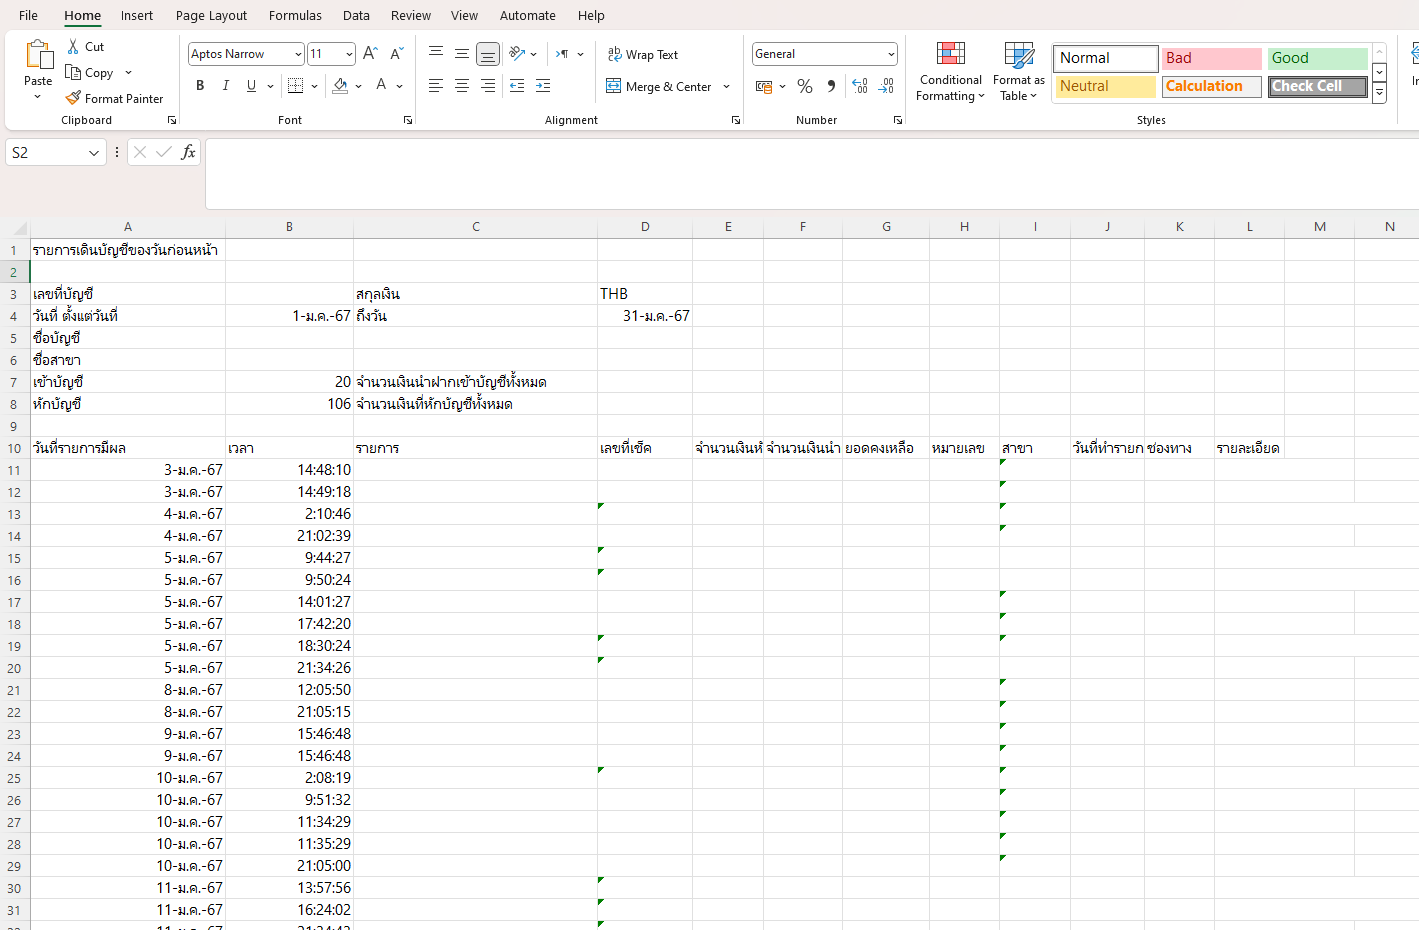Viewport: 1419px width, 930px height.
Task: Expand the cell styles gallery
Action: (x=1379, y=93)
